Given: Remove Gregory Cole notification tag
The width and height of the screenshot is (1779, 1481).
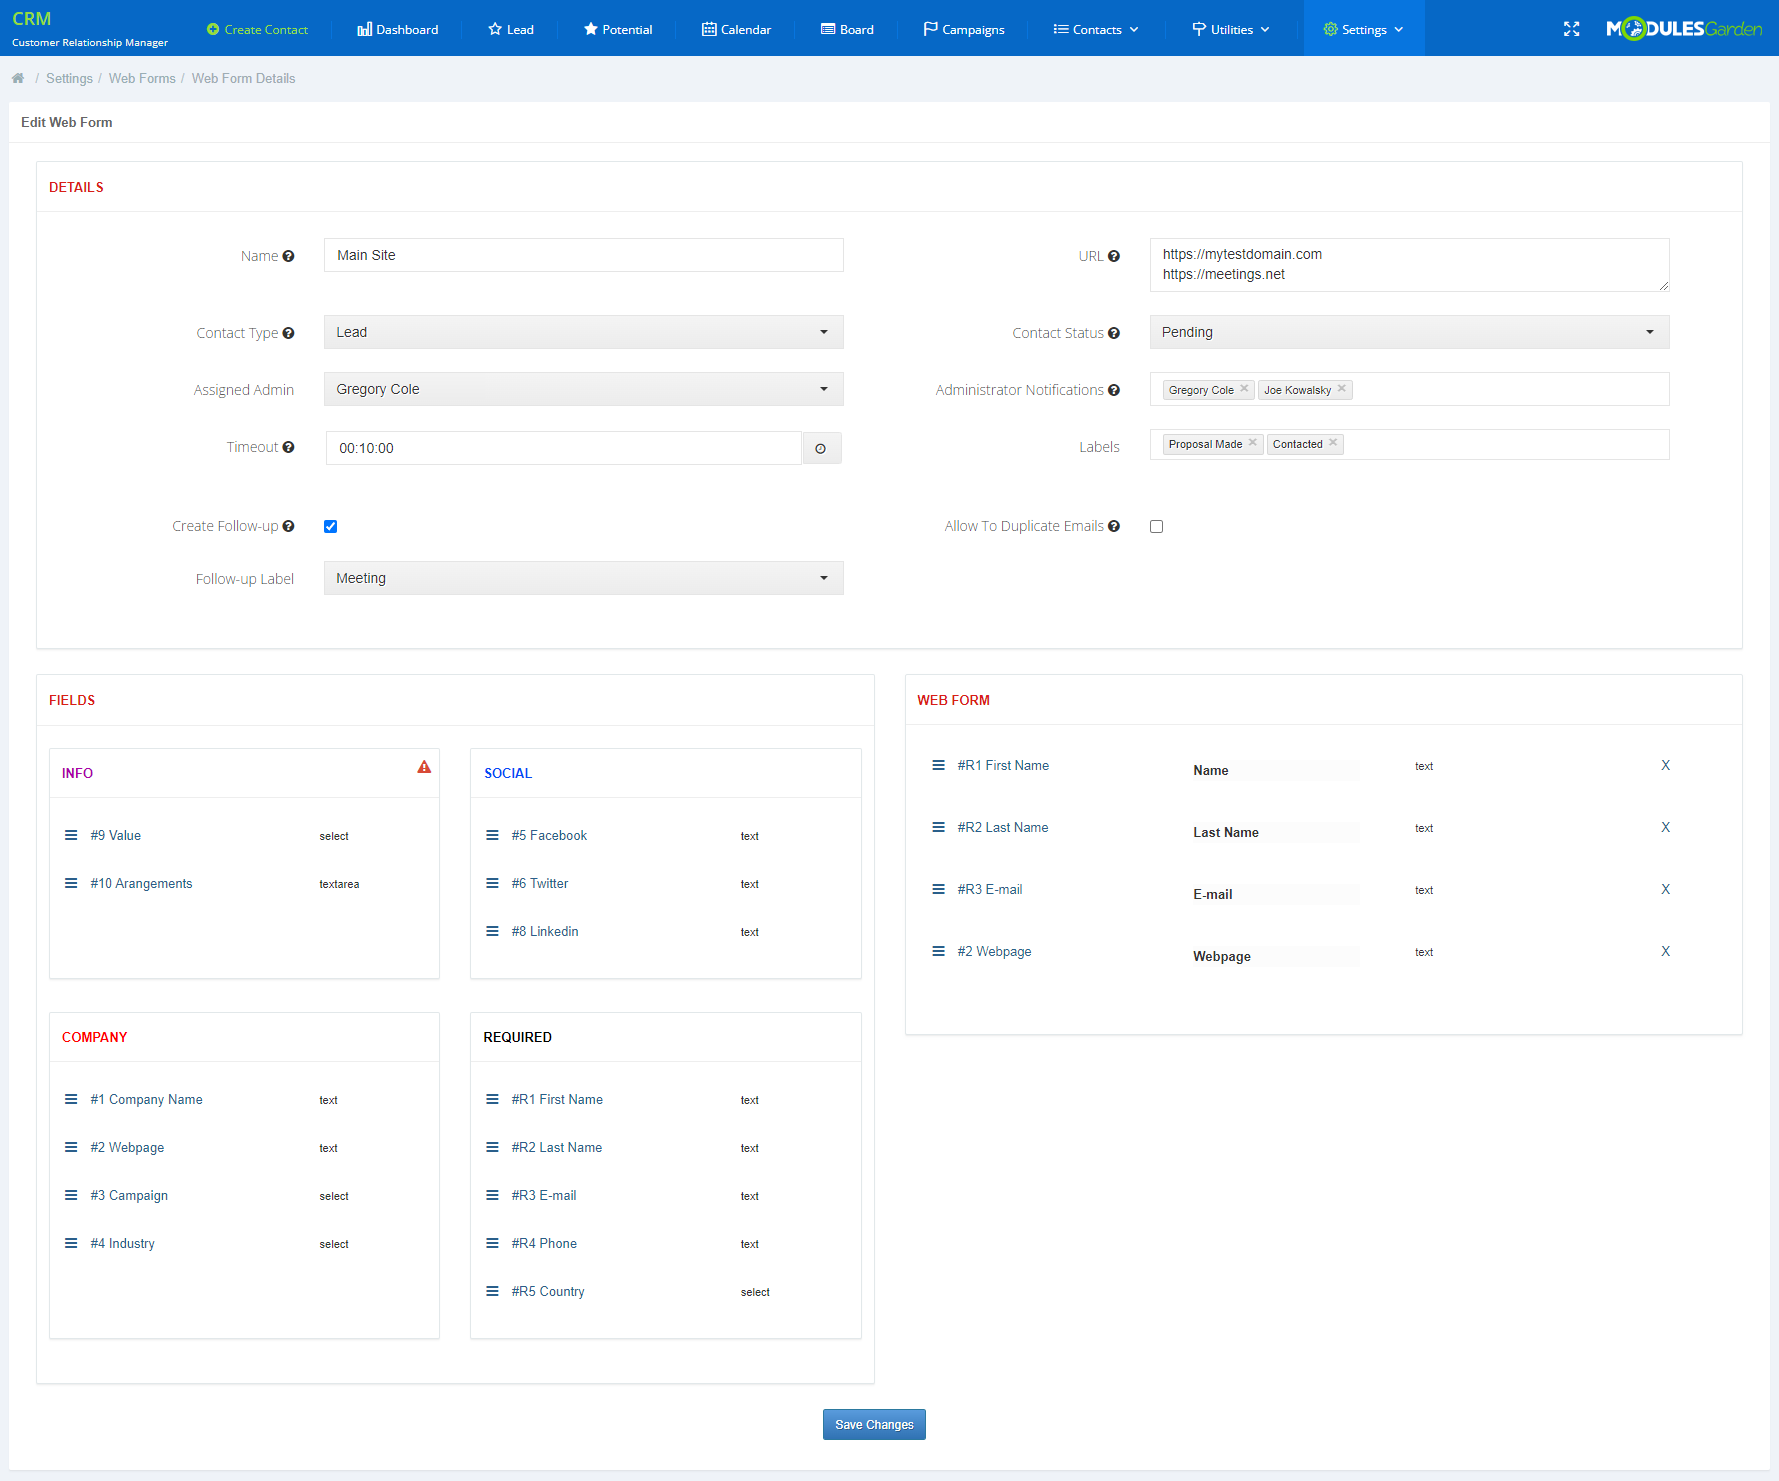Looking at the screenshot, I should coord(1244,389).
